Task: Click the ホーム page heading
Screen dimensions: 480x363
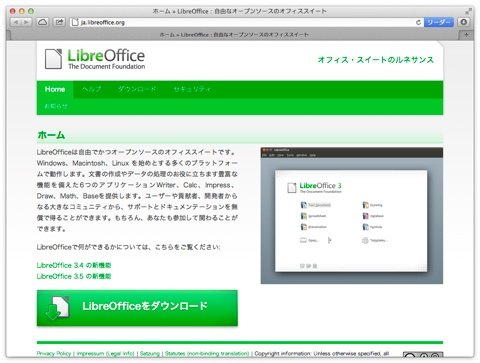Action: click(x=51, y=135)
